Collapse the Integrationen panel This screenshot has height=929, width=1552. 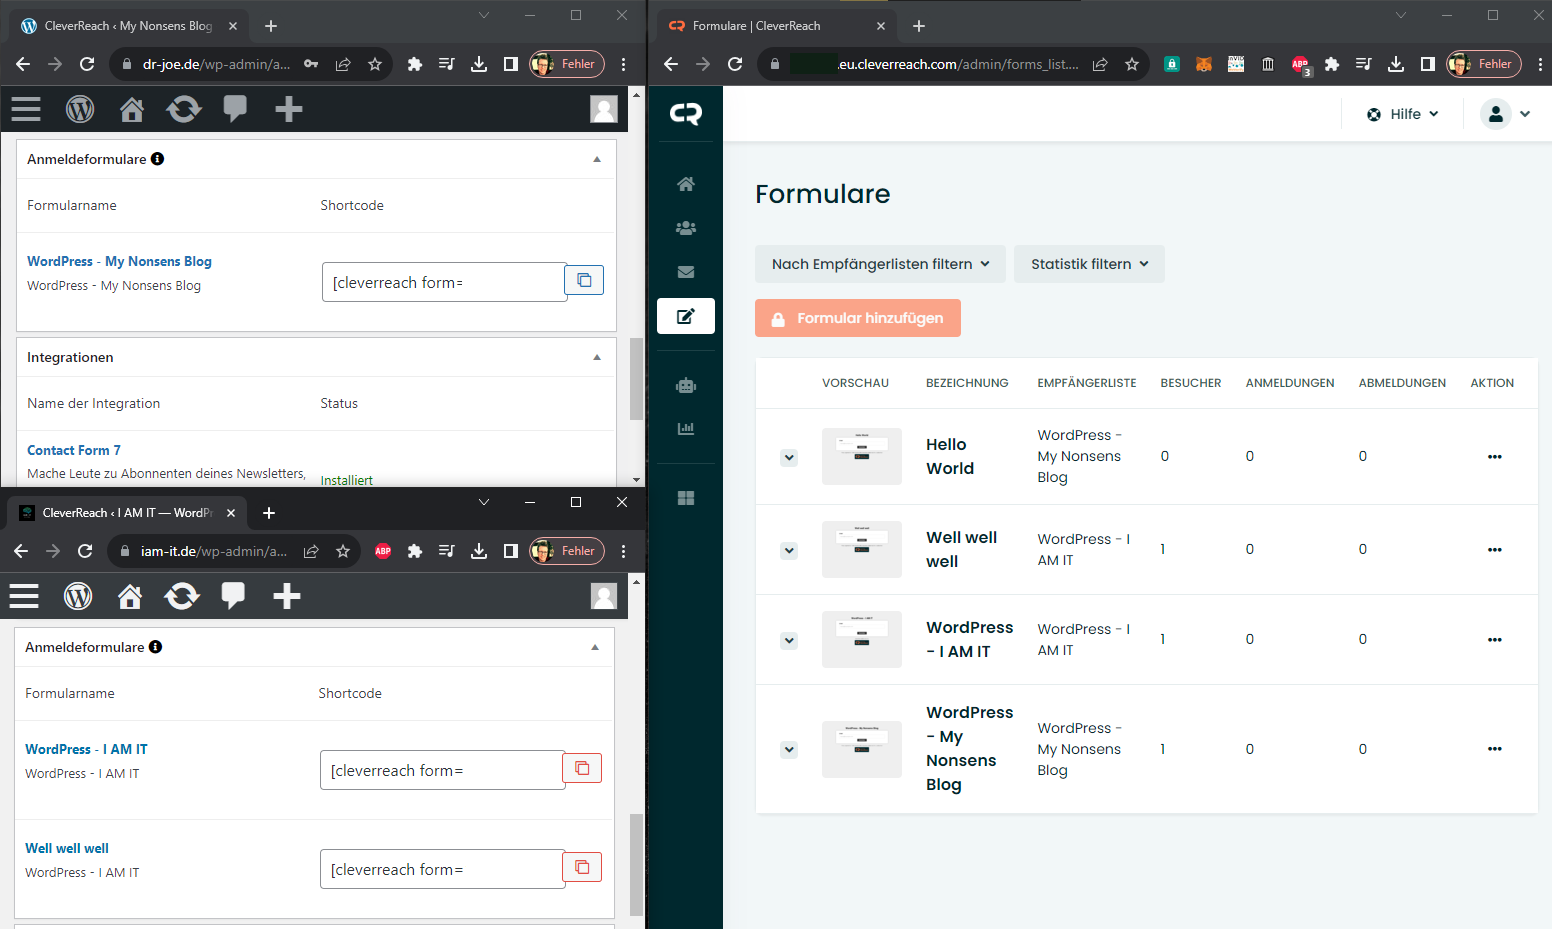(x=597, y=357)
